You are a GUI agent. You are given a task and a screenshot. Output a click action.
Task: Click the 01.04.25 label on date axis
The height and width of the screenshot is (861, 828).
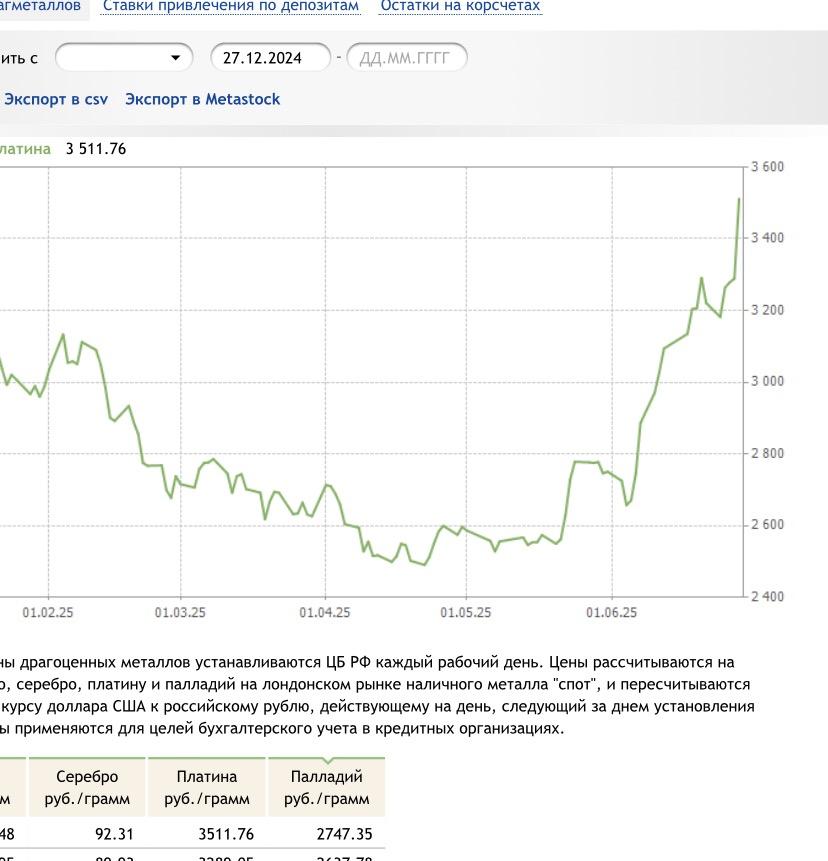point(325,612)
